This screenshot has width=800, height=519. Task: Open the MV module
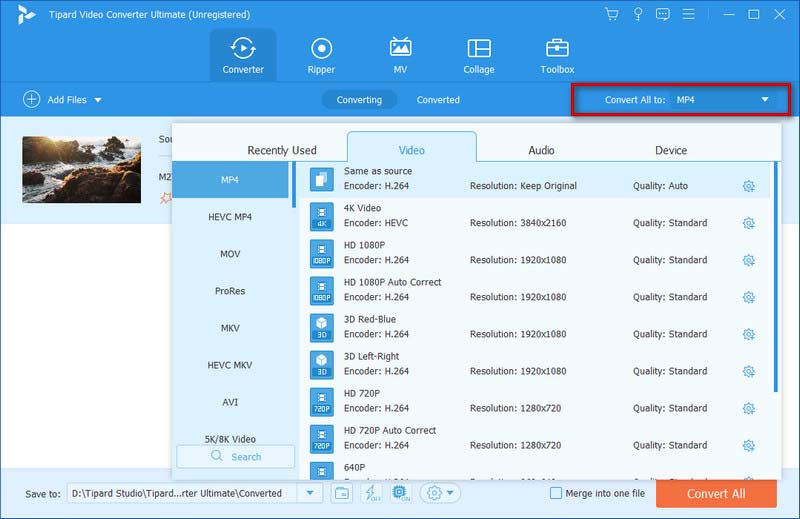pyautogui.click(x=400, y=55)
